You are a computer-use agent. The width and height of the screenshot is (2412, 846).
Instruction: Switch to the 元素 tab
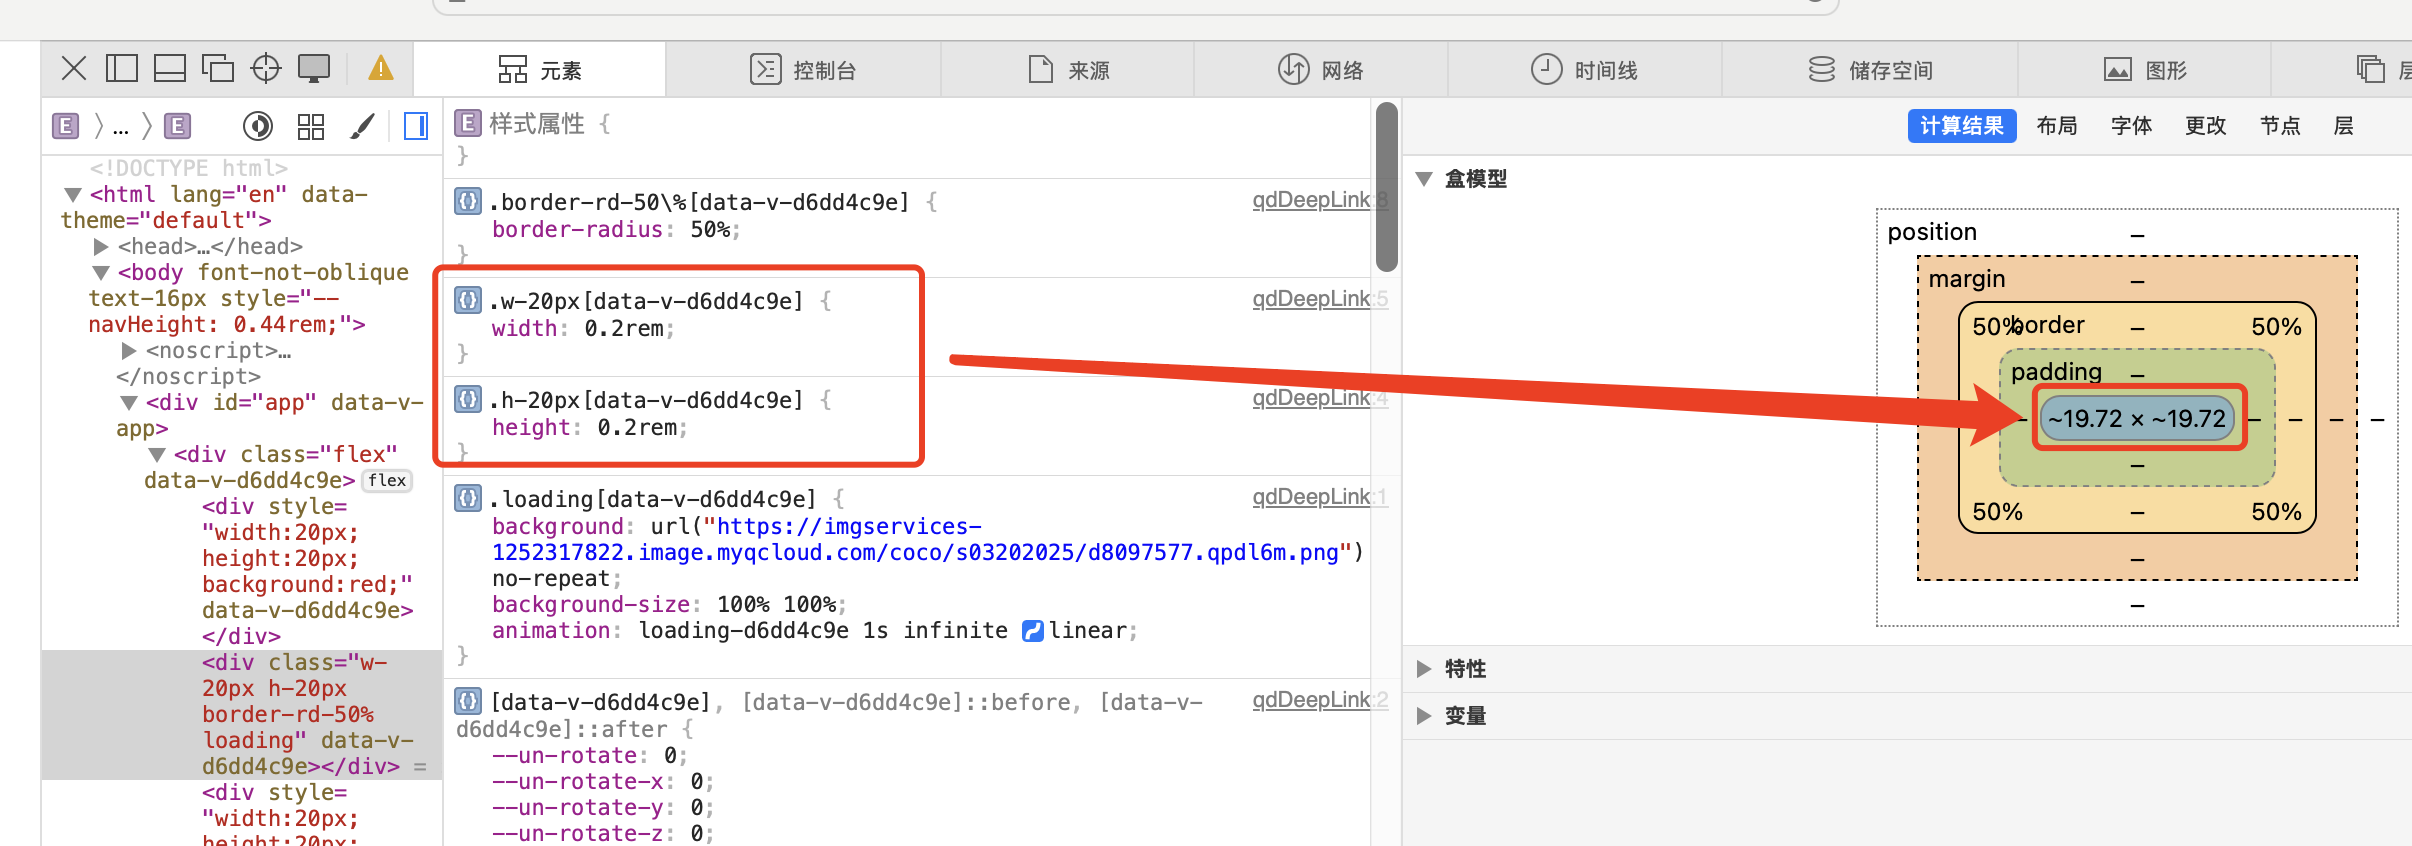540,70
